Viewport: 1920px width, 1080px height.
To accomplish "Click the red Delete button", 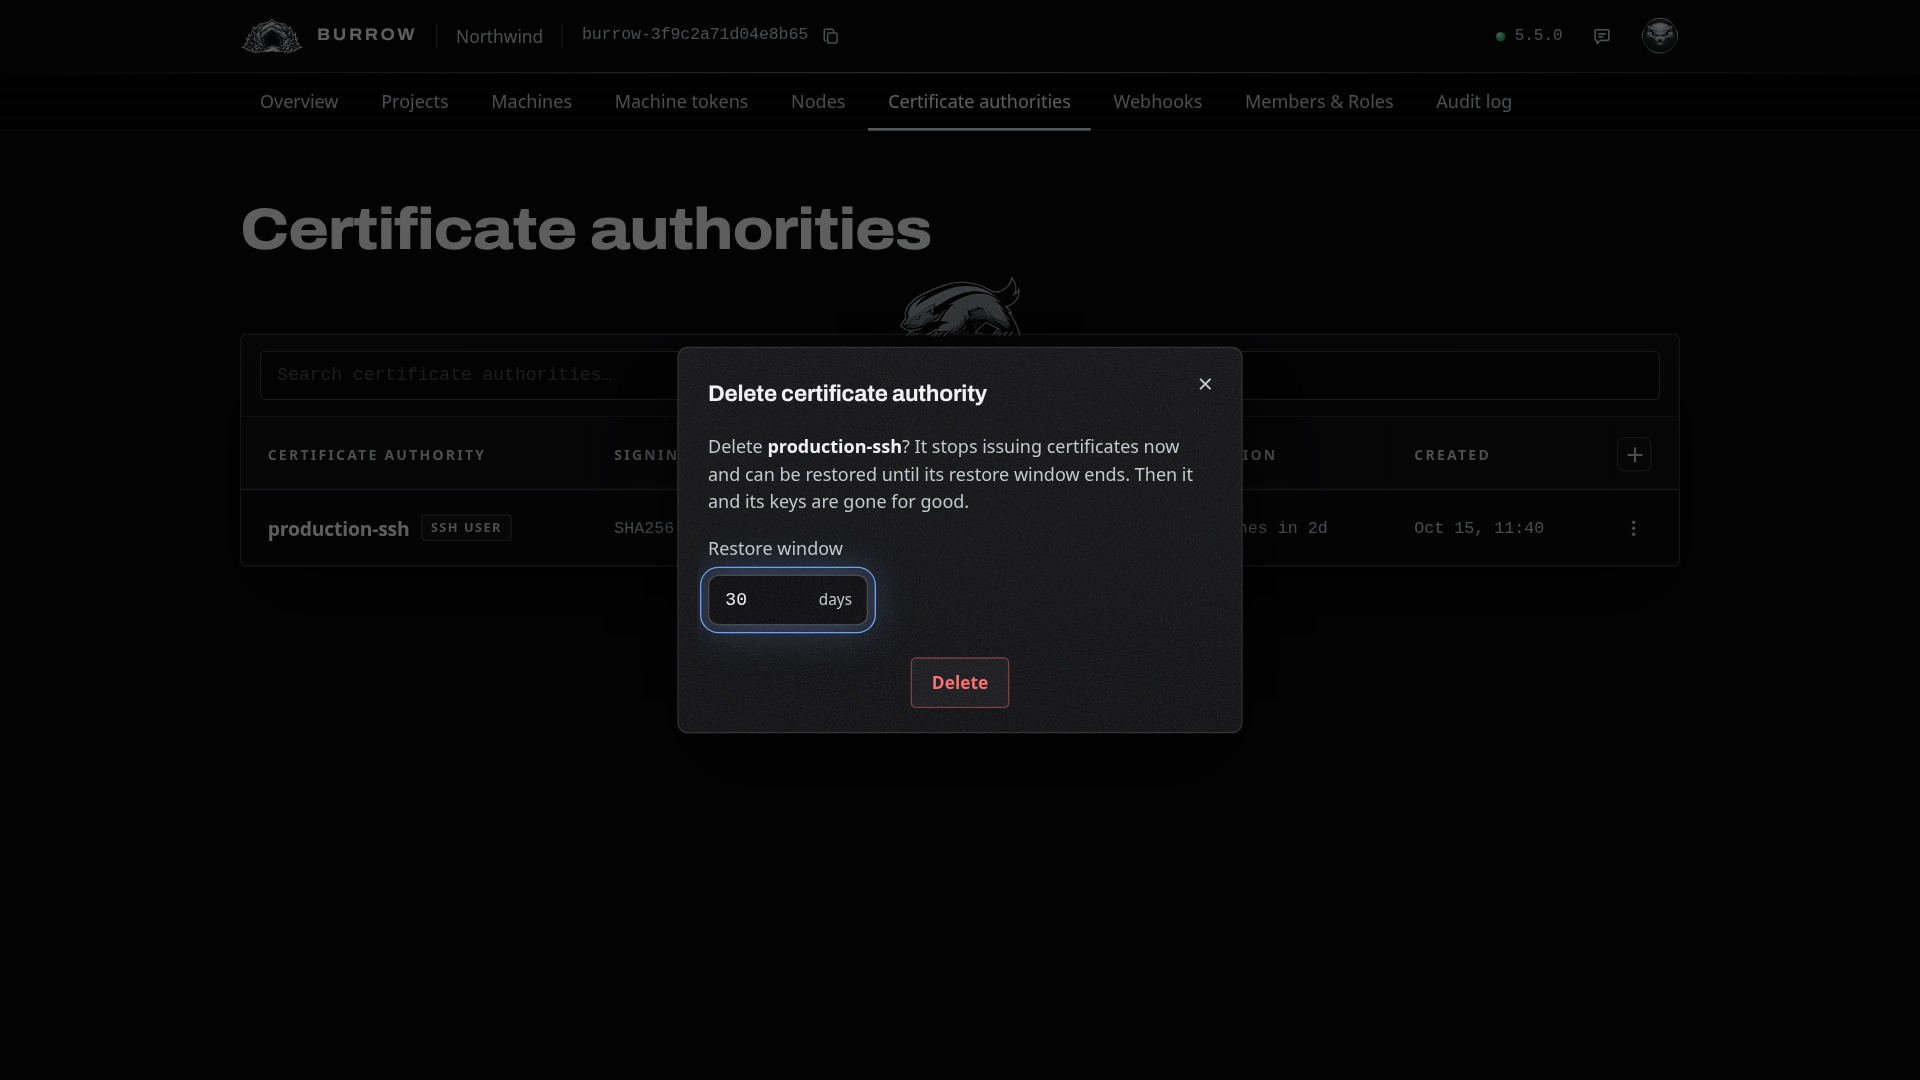I will pos(960,683).
